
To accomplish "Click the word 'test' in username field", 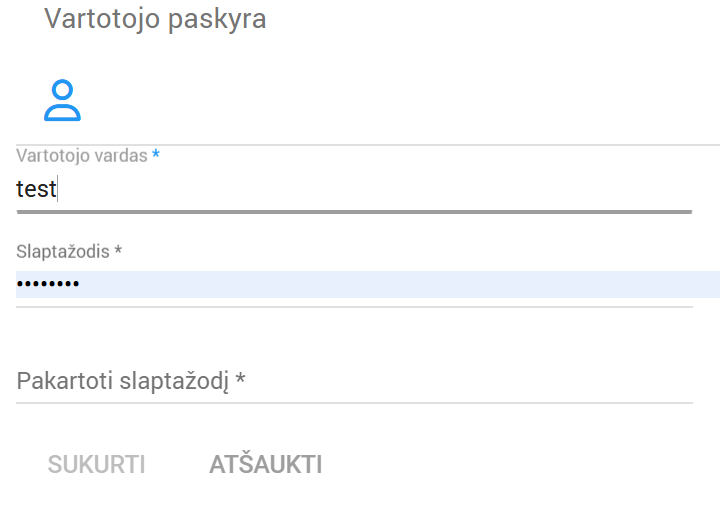I will pyautogui.click(x=36, y=189).
